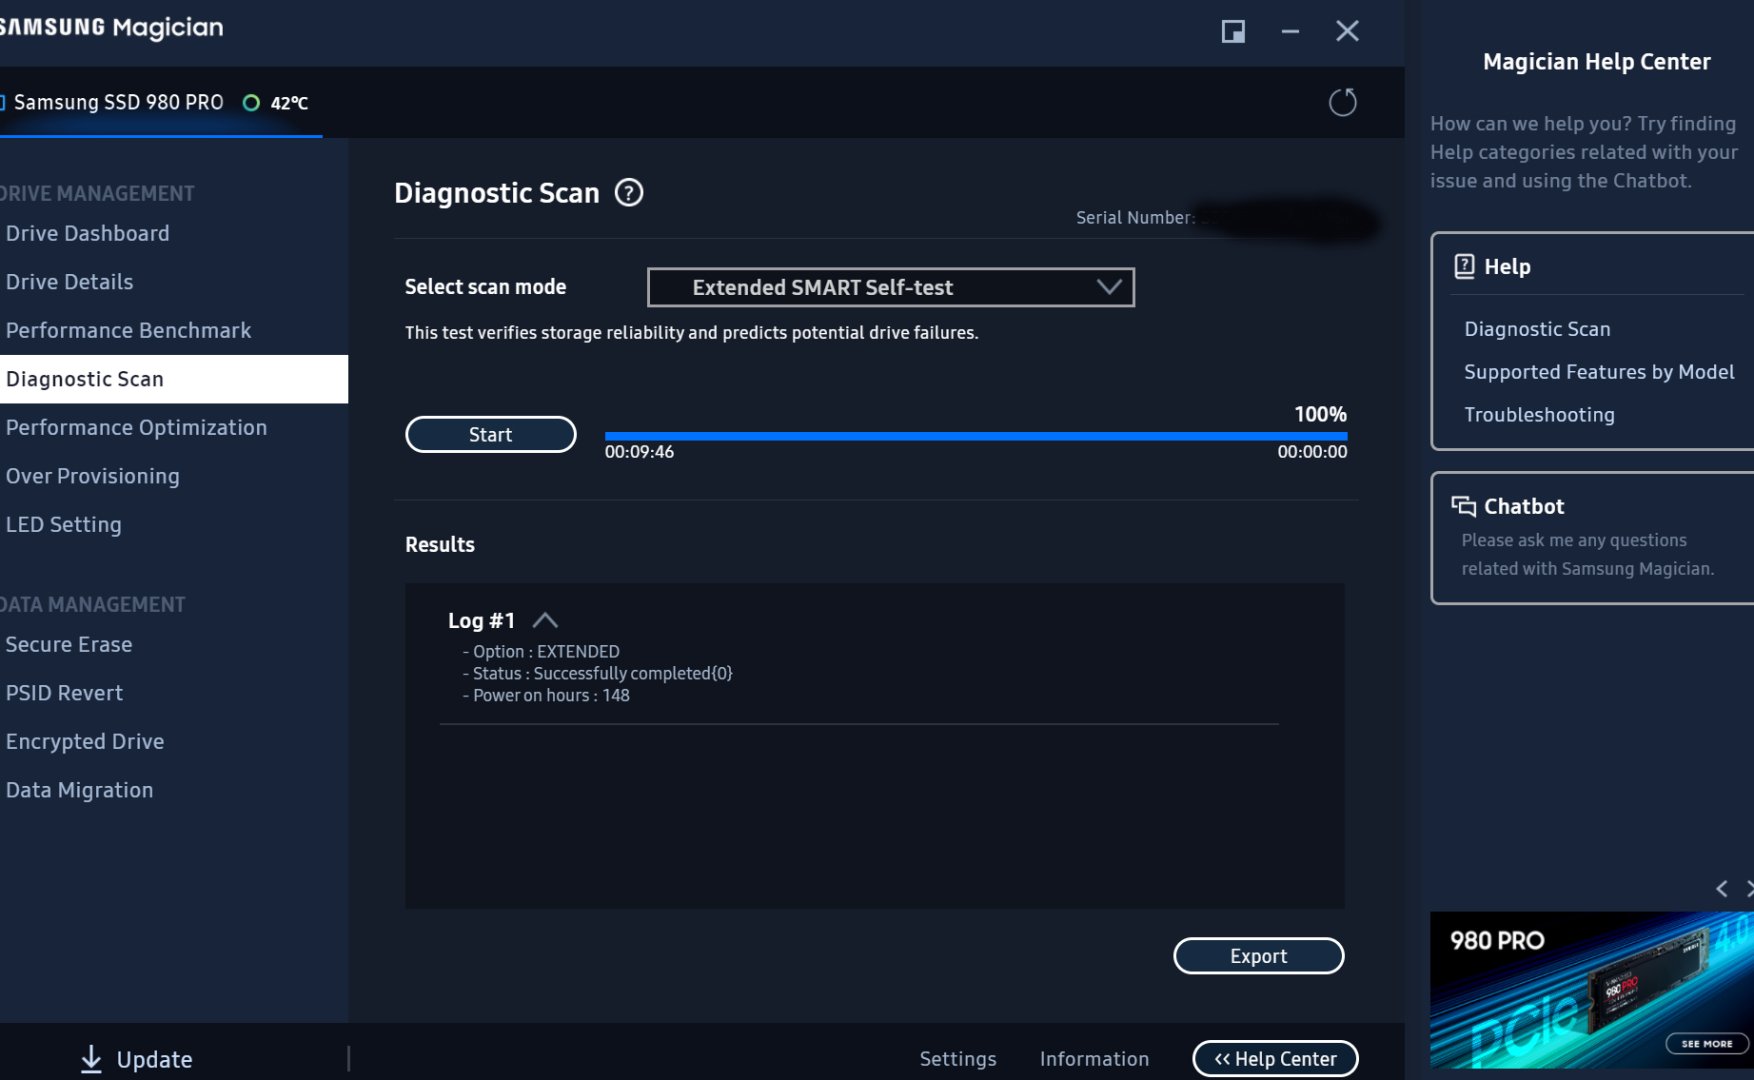Click Update in the bottom bar
The width and height of the screenshot is (1754, 1080).
[154, 1059]
